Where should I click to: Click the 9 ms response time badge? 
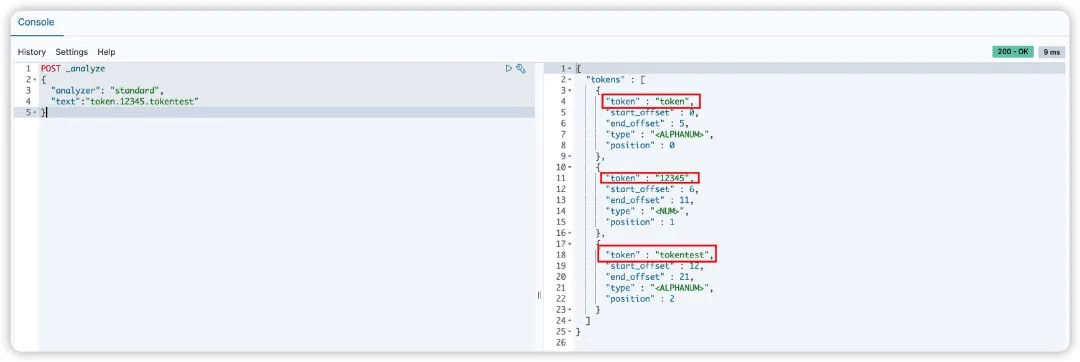point(1051,52)
